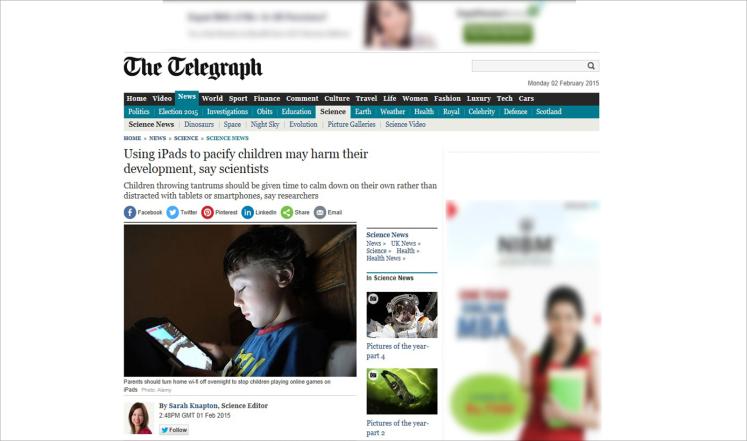Open the Tech menu item
Screen dimensions: 747x441
click(505, 99)
